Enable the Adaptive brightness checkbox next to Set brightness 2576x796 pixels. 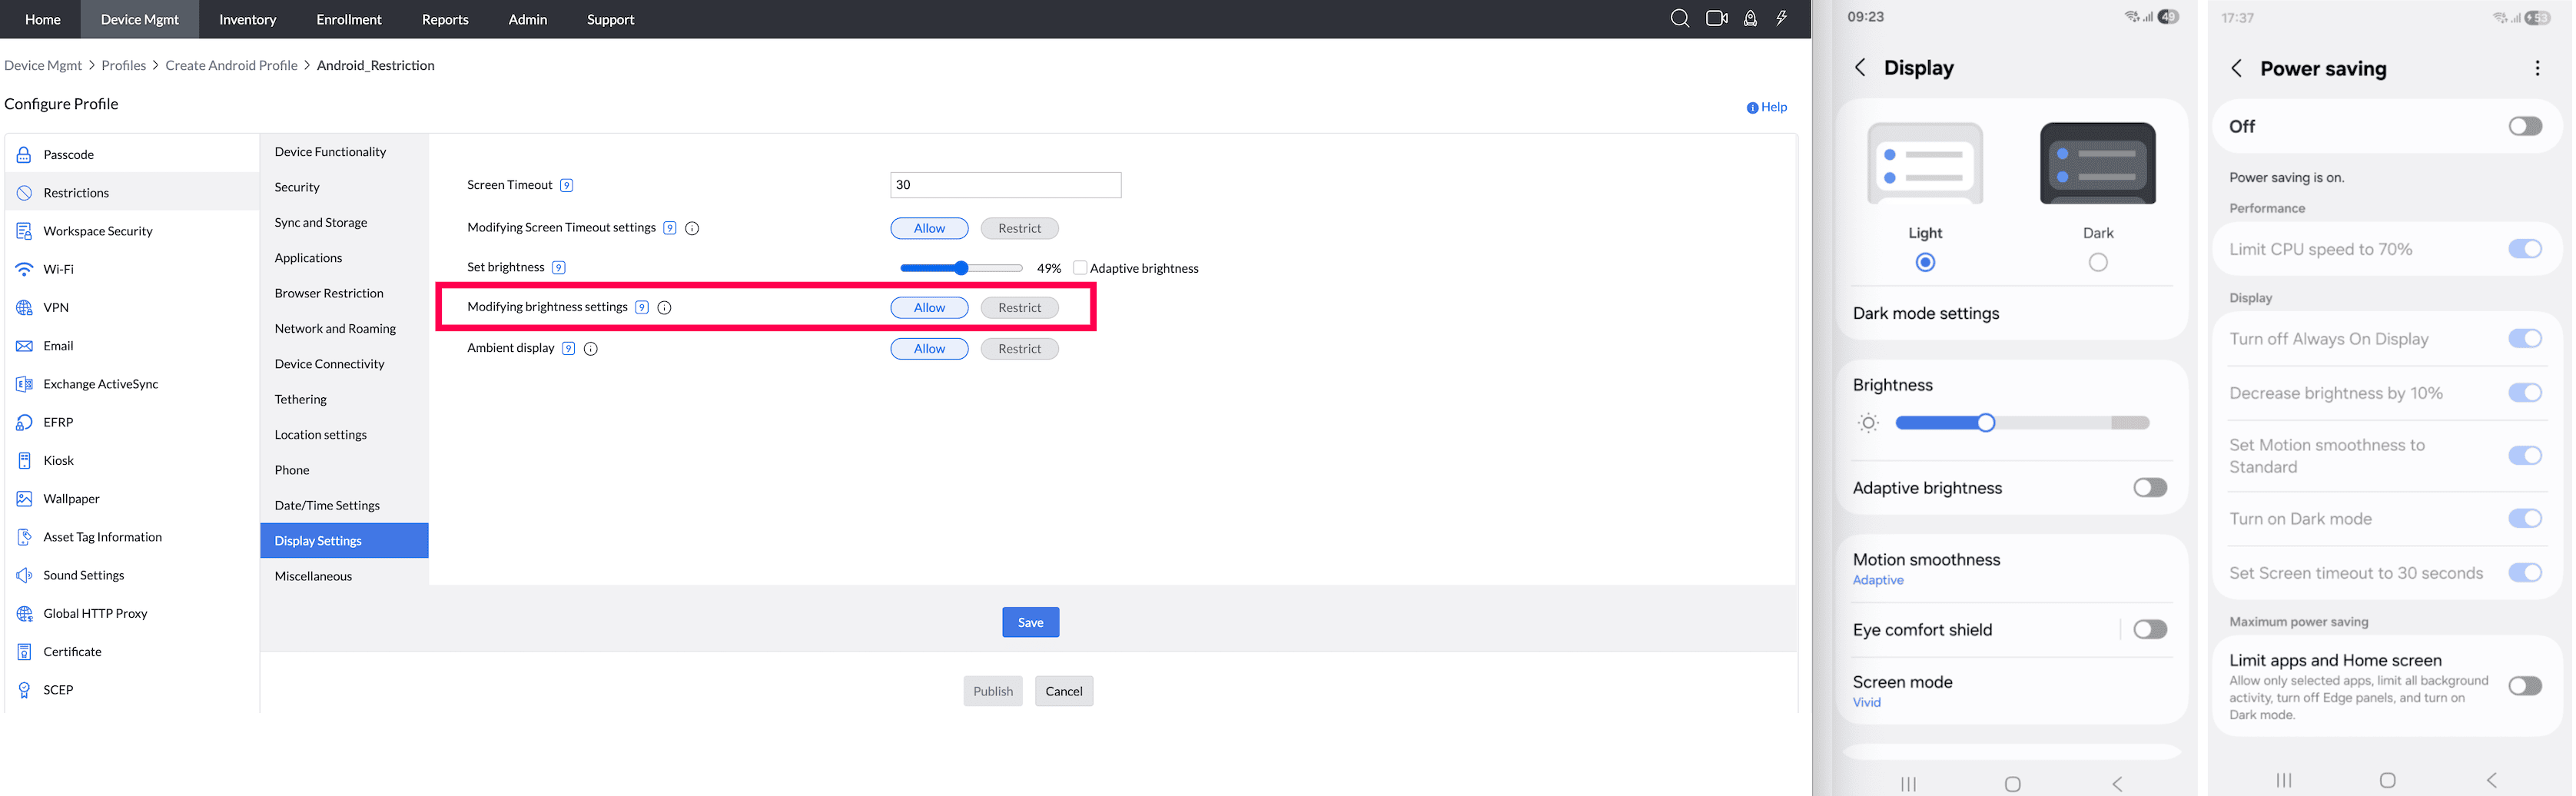point(1080,267)
